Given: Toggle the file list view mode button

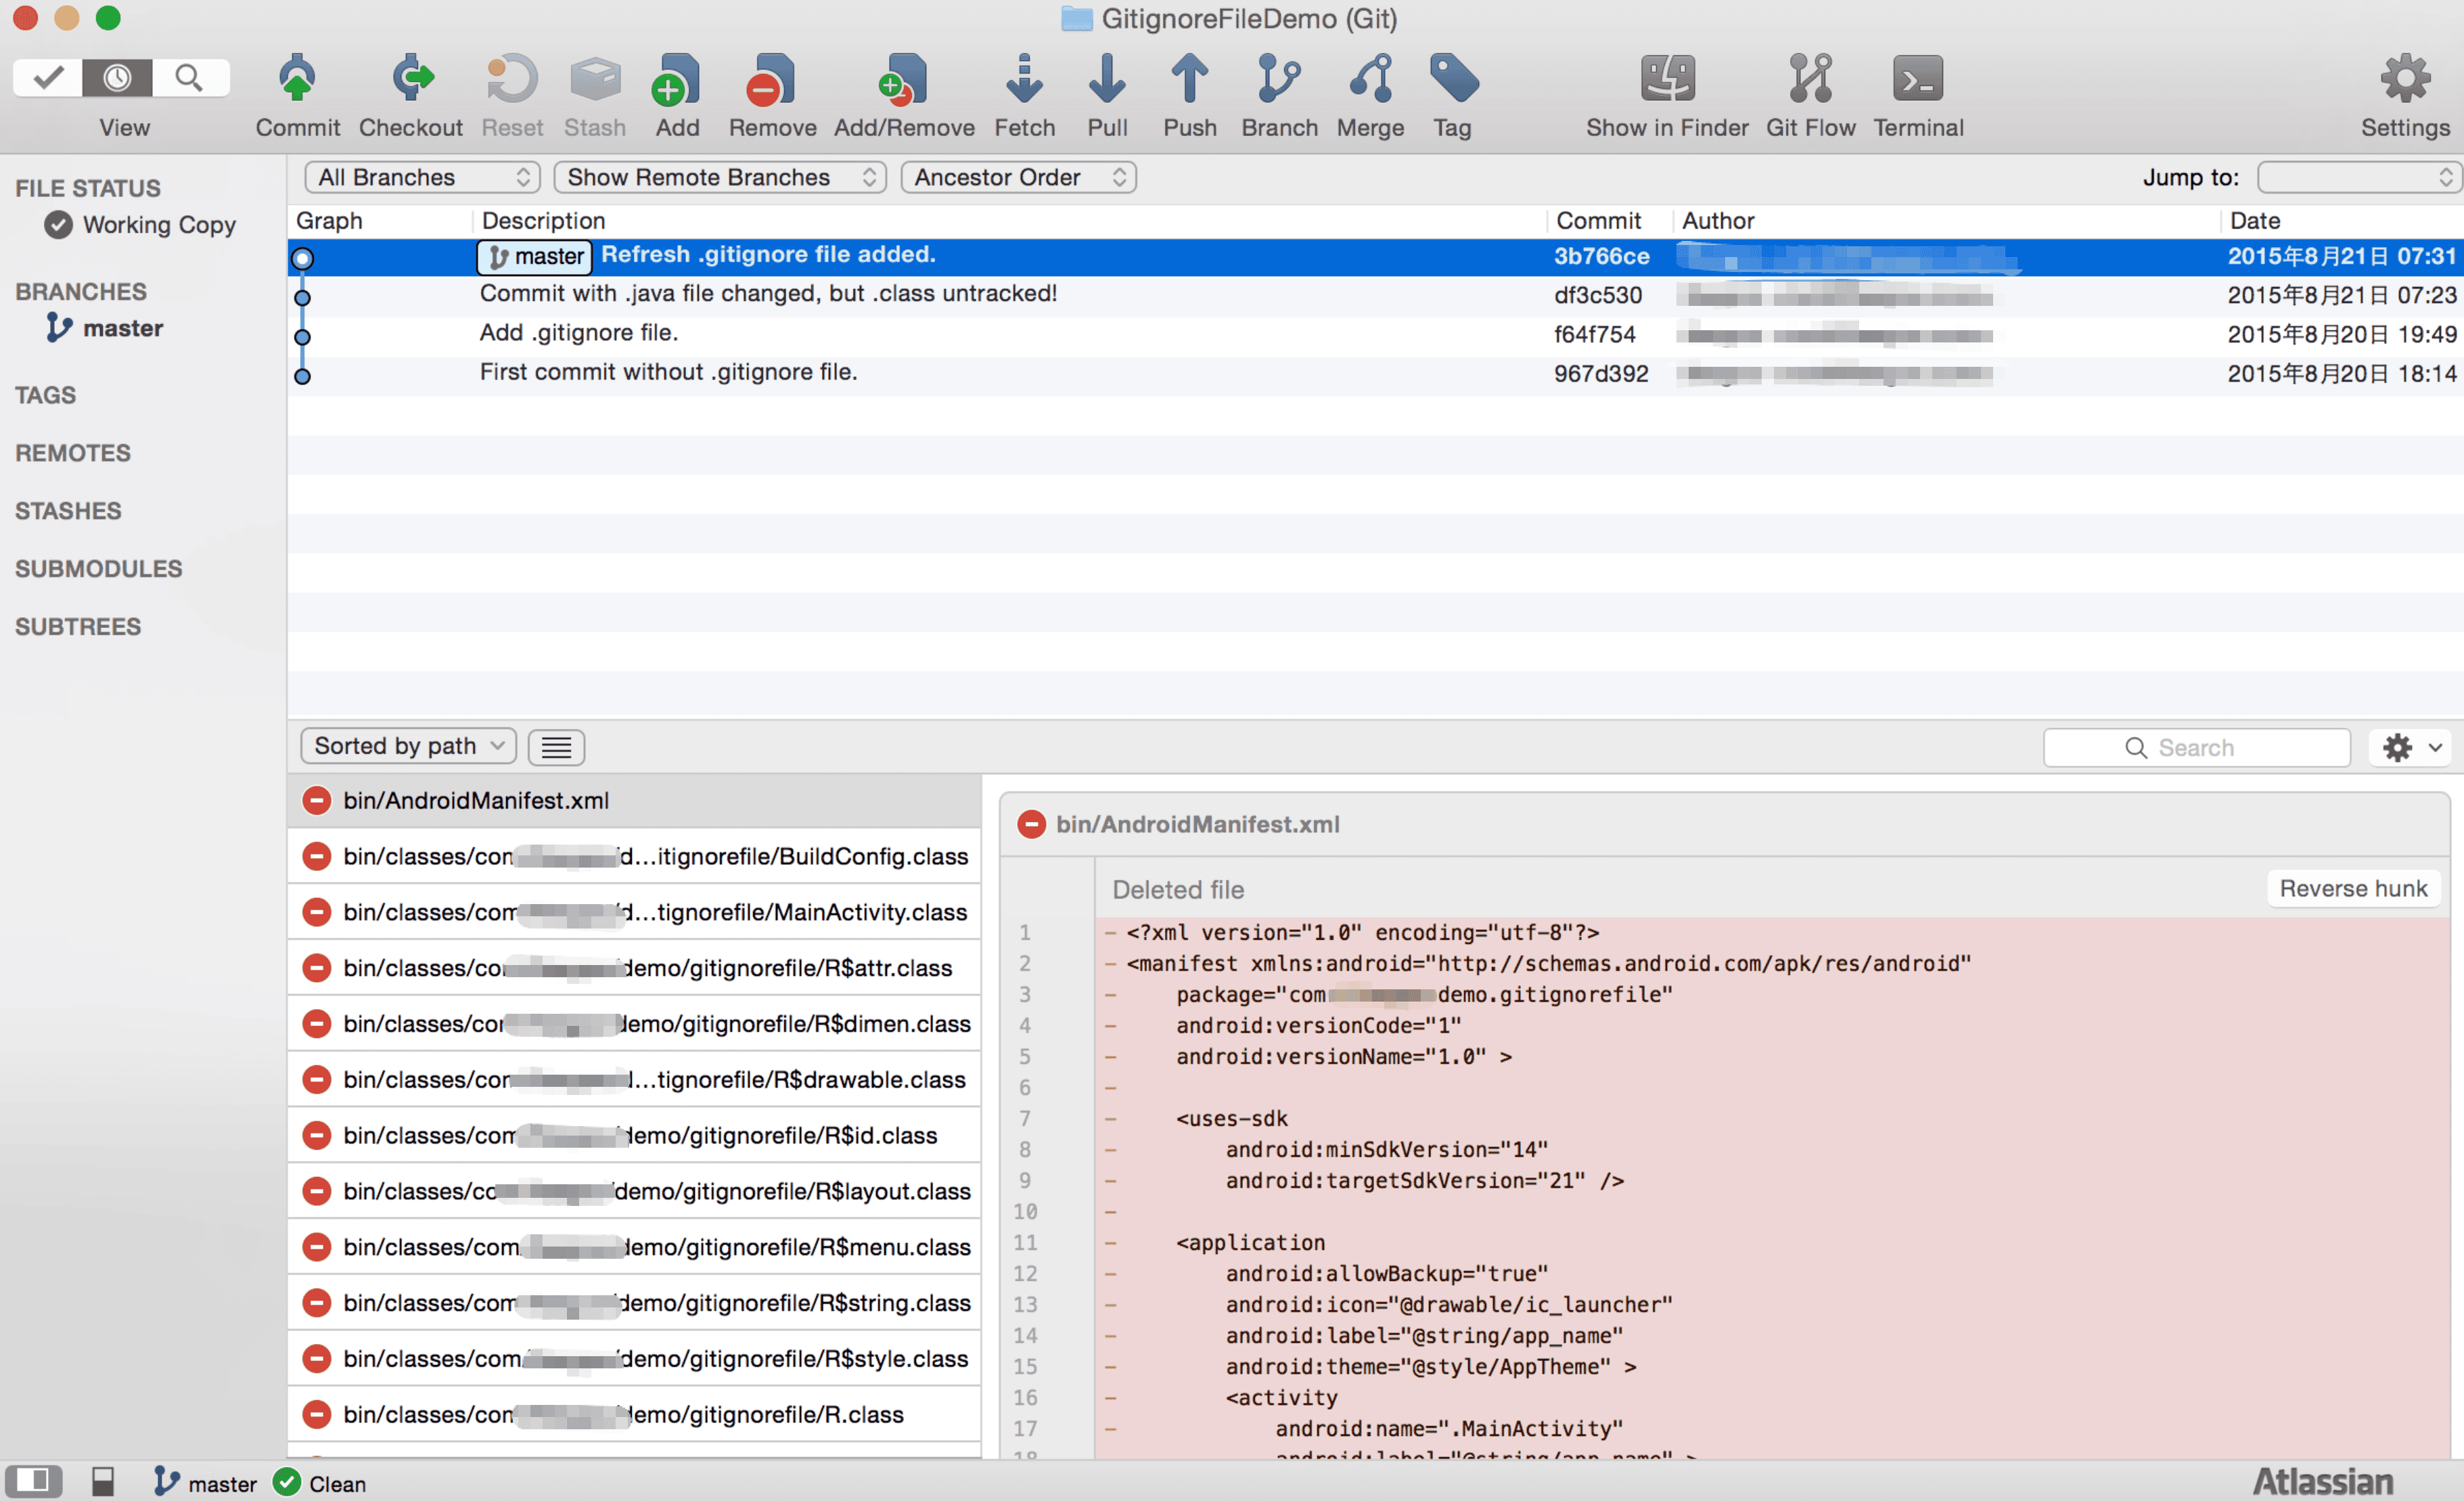Looking at the screenshot, I should point(556,747).
